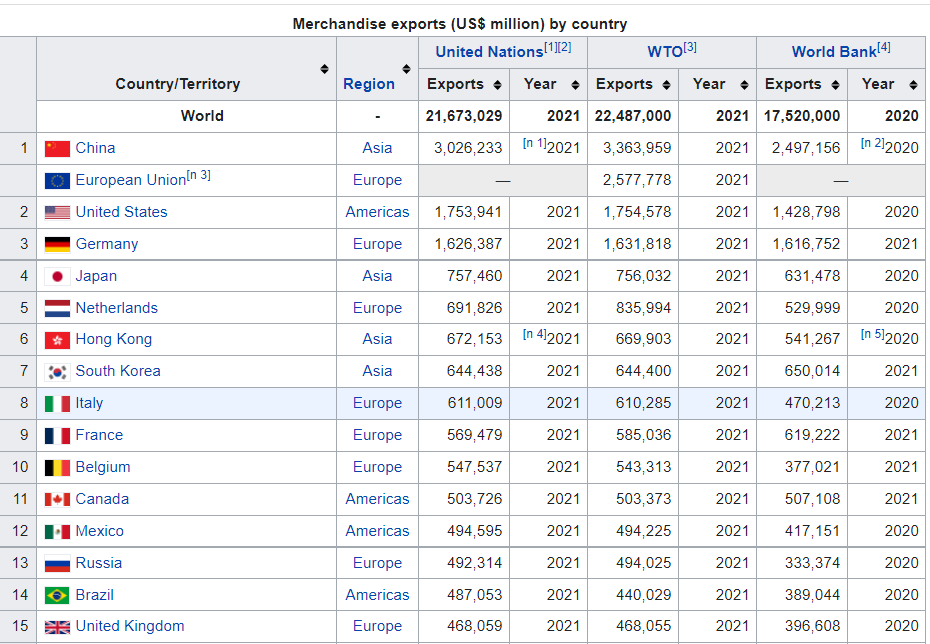930x644 pixels.
Task: Click the Brazil flag icon
Action: click(57, 595)
